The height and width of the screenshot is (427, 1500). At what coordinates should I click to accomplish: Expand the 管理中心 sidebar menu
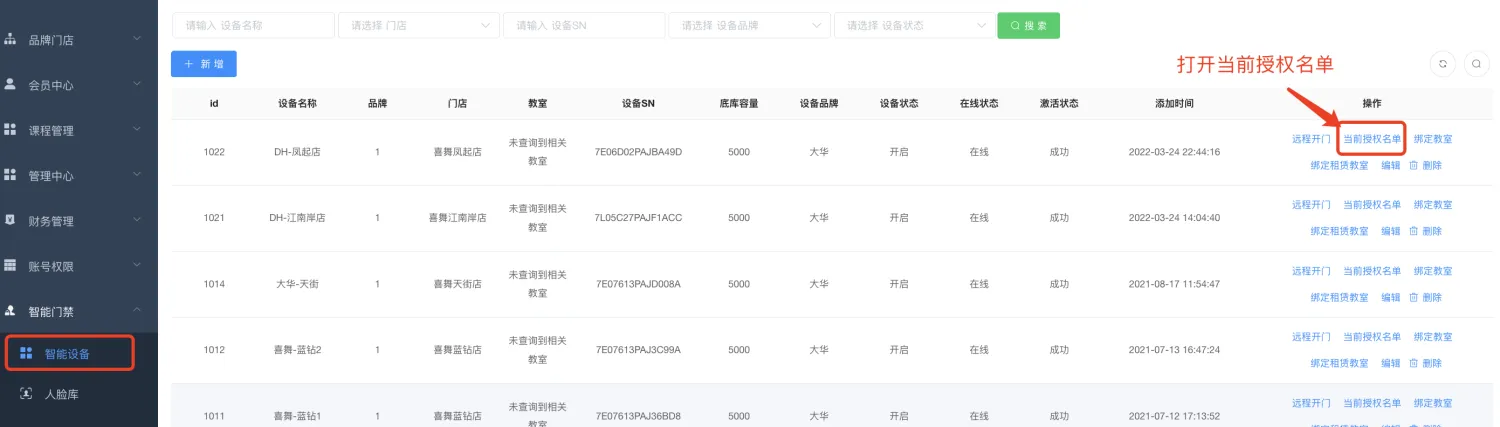137,176
